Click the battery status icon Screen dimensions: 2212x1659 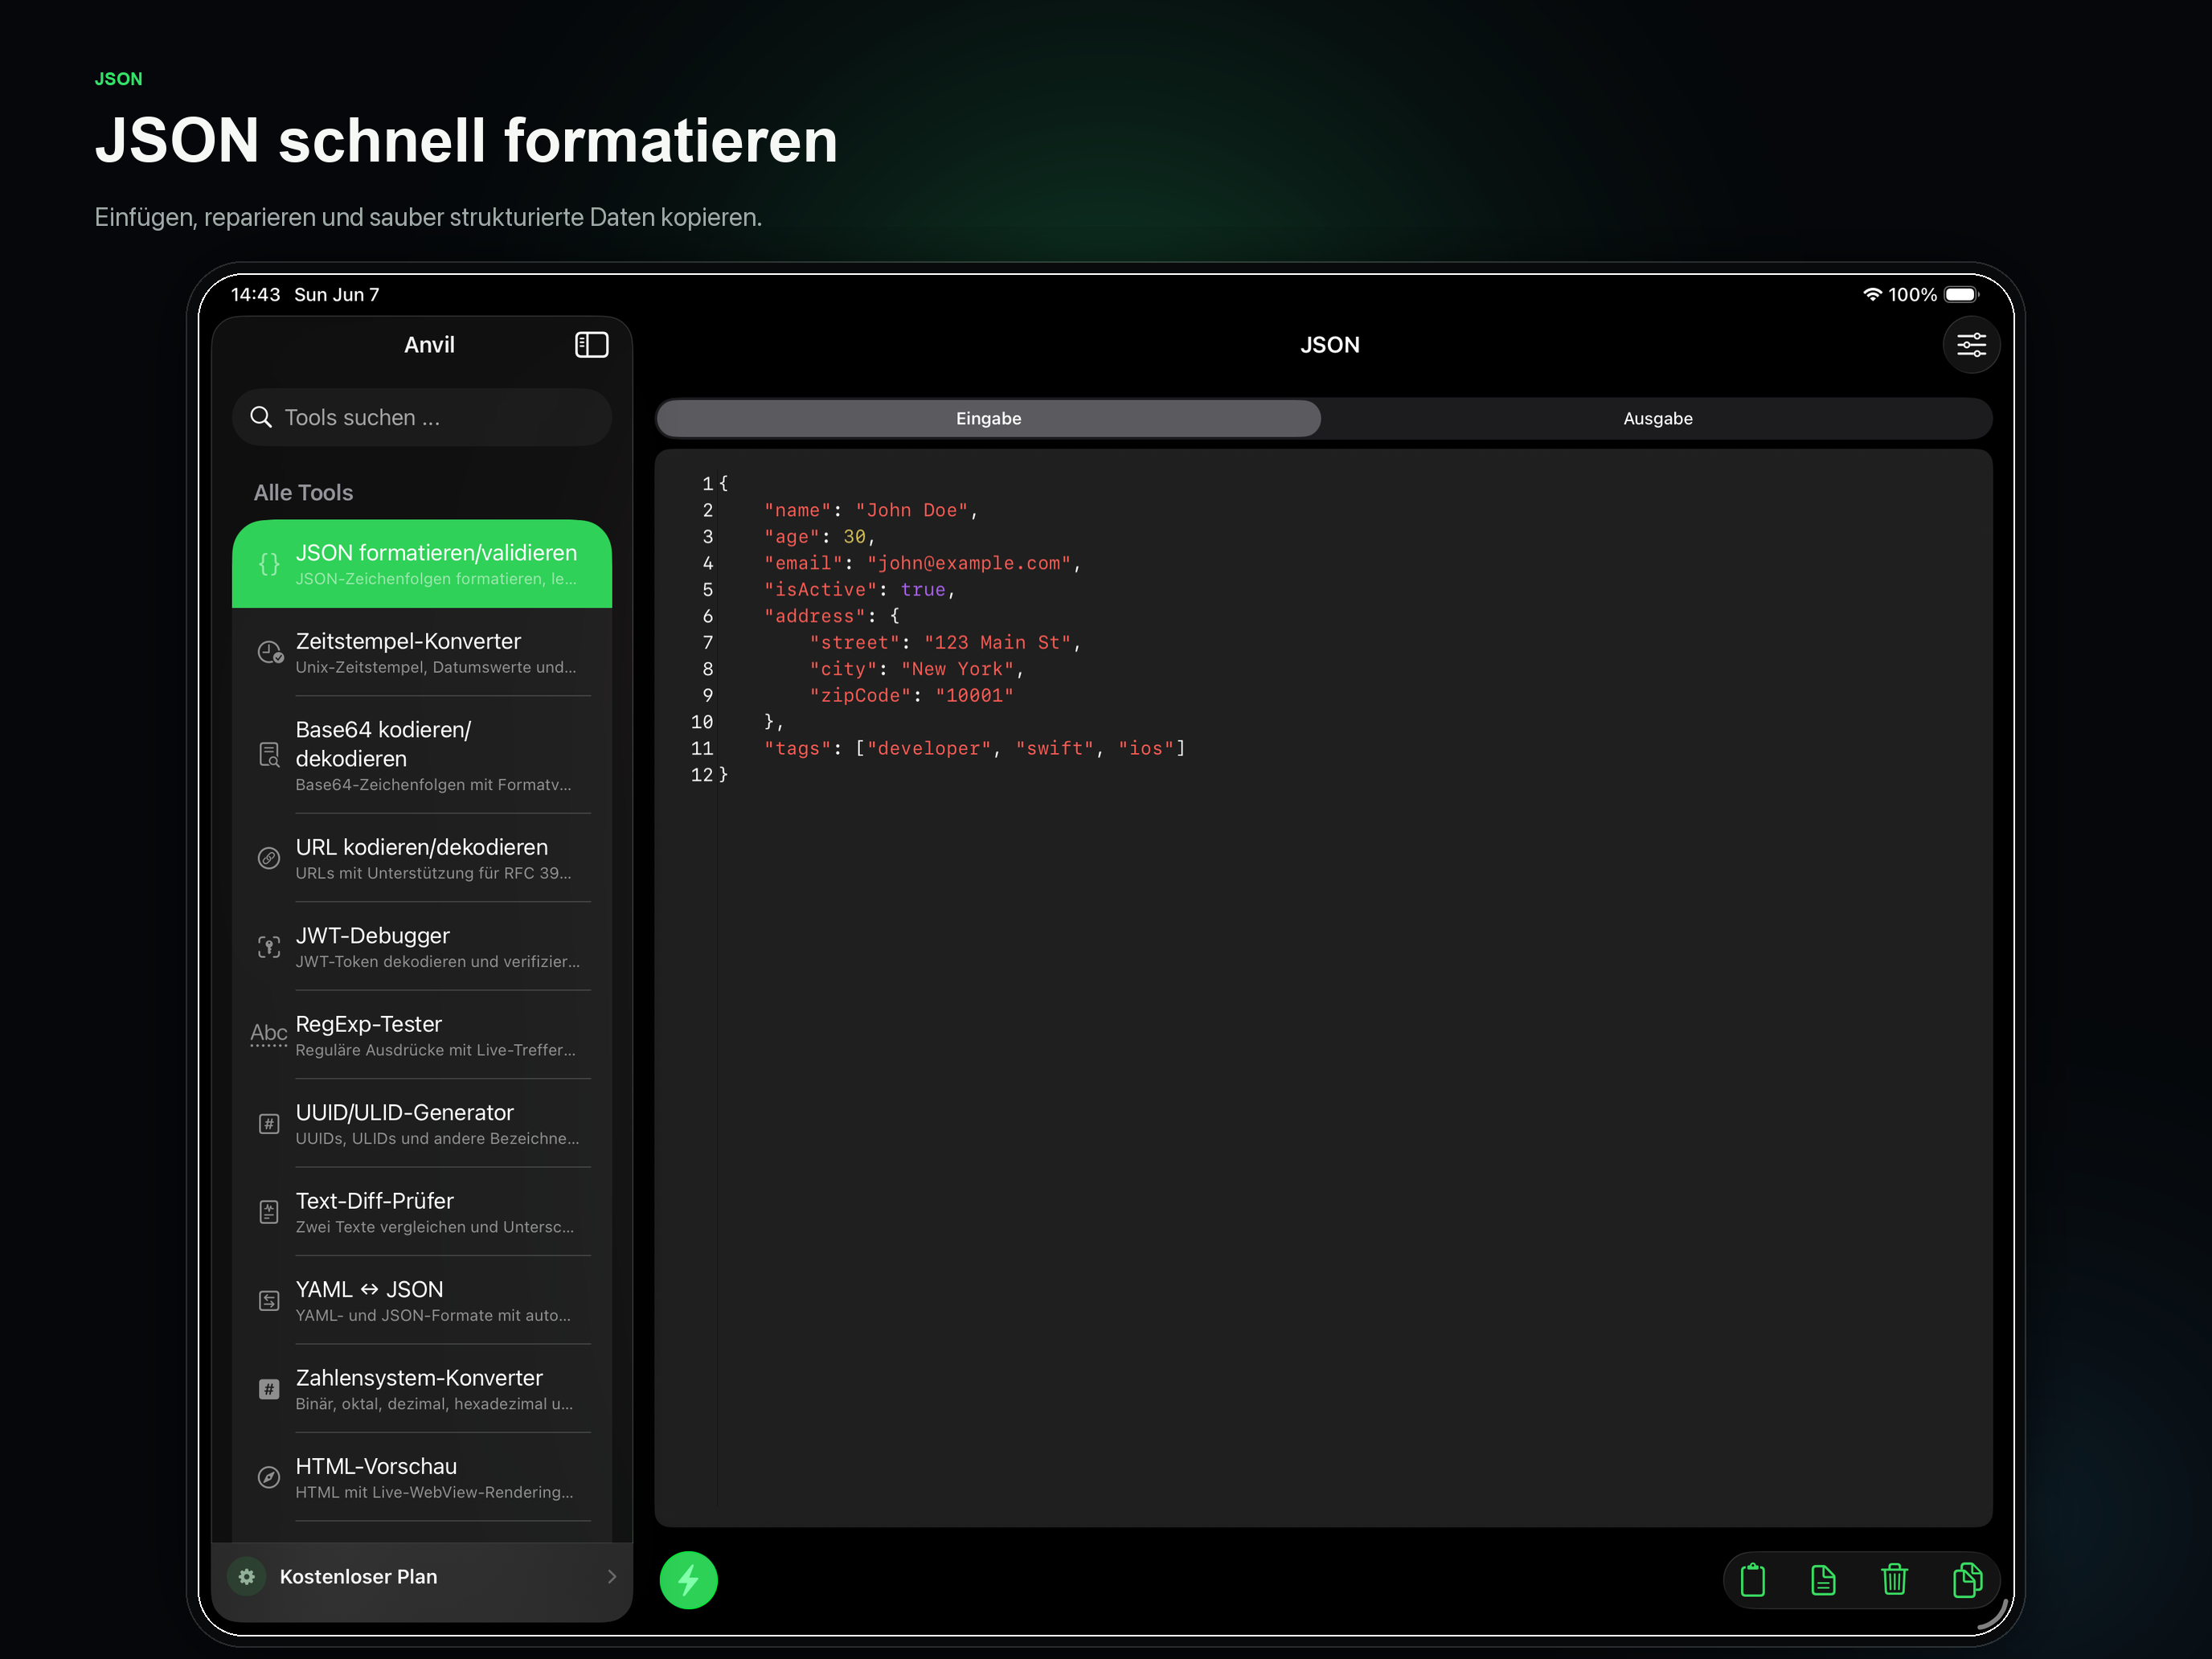click(1960, 294)
